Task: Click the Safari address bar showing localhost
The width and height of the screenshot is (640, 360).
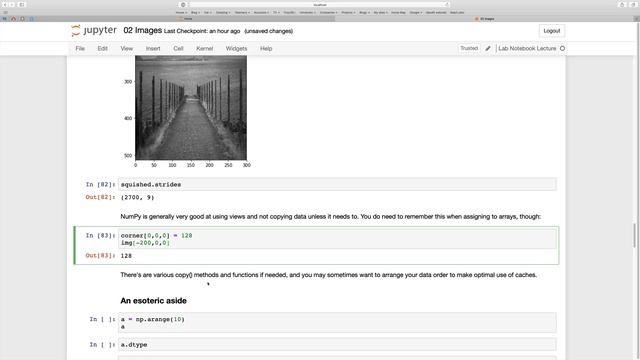Action: pyautogui.click(x=320, y=4)
